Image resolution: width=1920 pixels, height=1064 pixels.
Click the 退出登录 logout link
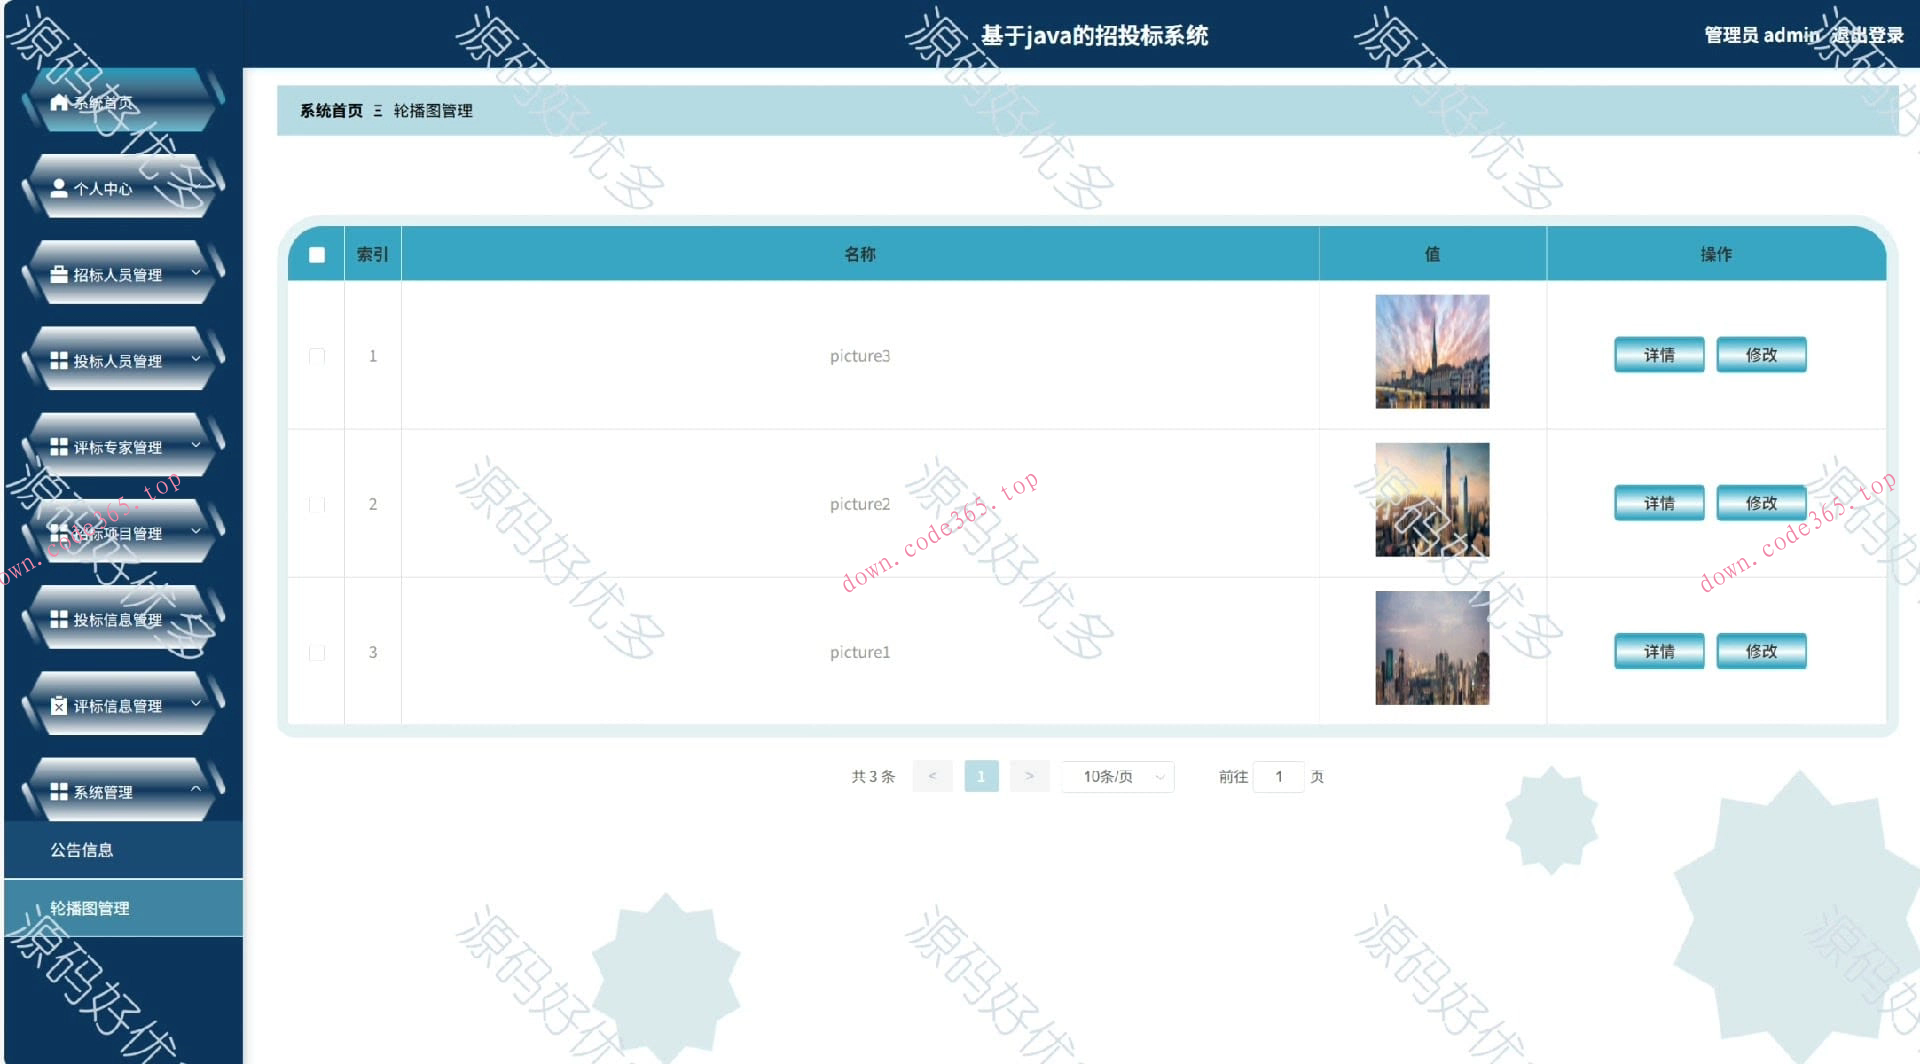1868,35
